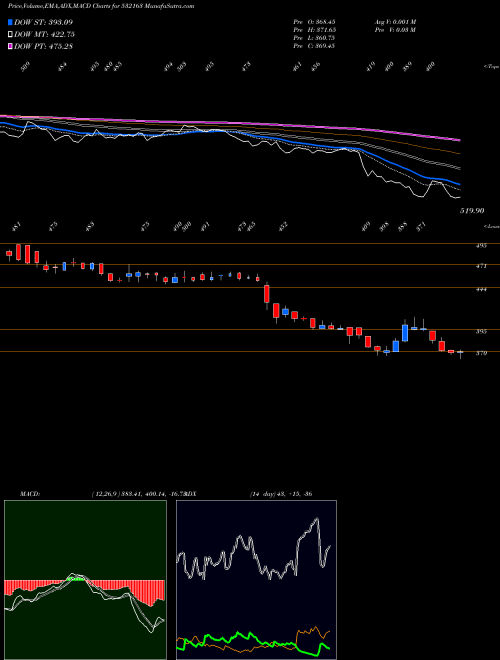The height and width of the screenshot is (660, 500).
Task: Click the tall blue candlestick near the 395 line
Action: tap(405, 333)
